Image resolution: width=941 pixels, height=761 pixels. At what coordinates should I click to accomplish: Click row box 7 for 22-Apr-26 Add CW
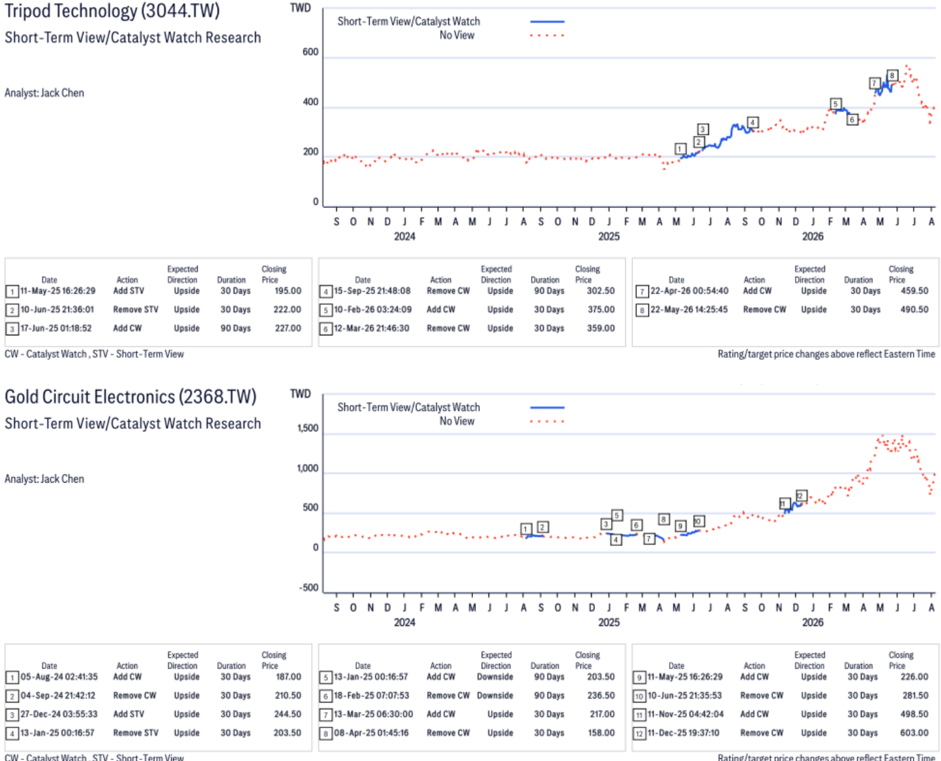coord(642,292)
